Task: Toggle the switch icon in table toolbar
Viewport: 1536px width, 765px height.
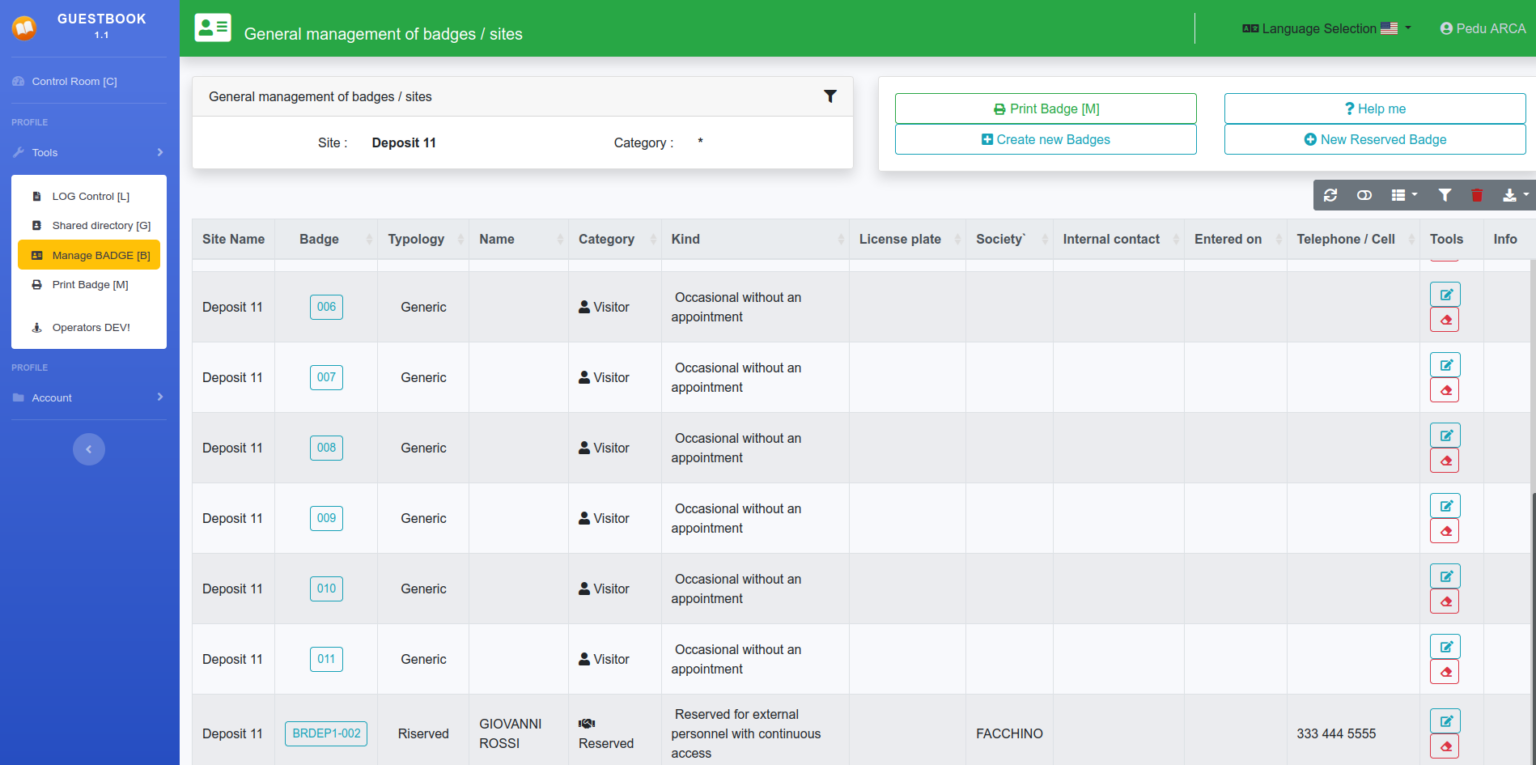Action: click(1364, 196)
